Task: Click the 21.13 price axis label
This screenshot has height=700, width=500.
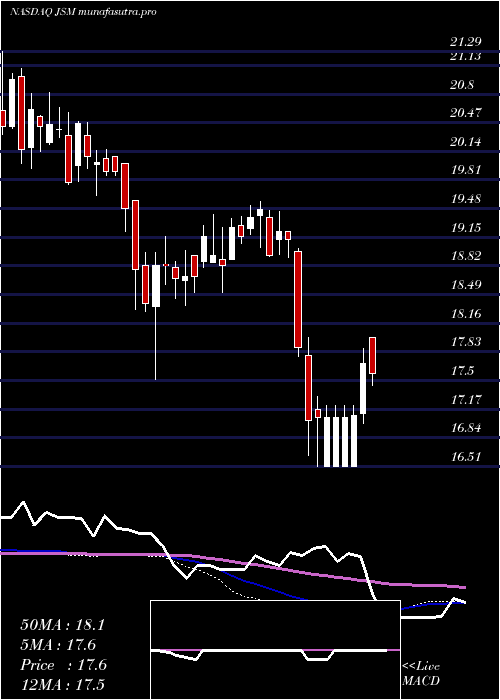Action: [x=466, y=56]
